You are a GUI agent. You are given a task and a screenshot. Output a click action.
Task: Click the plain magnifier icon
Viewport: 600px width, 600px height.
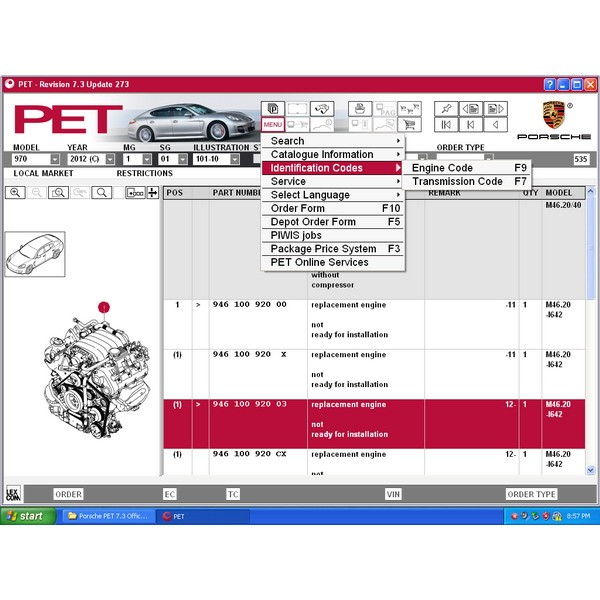coord(101,192)
